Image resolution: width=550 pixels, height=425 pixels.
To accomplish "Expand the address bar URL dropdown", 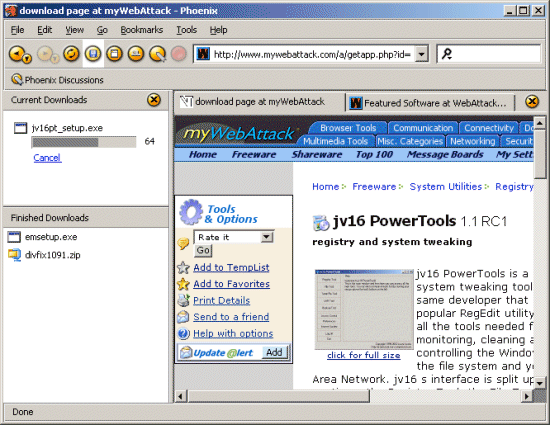I will coord(422,54).
